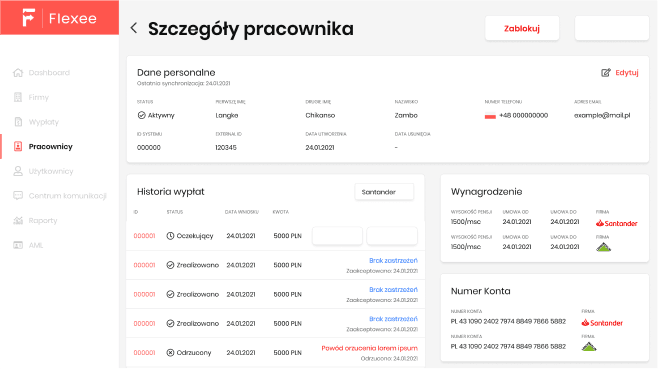Click the first Brak zastrzeżeń link
This screenshot has height=369, width=658.
point(393,261)
